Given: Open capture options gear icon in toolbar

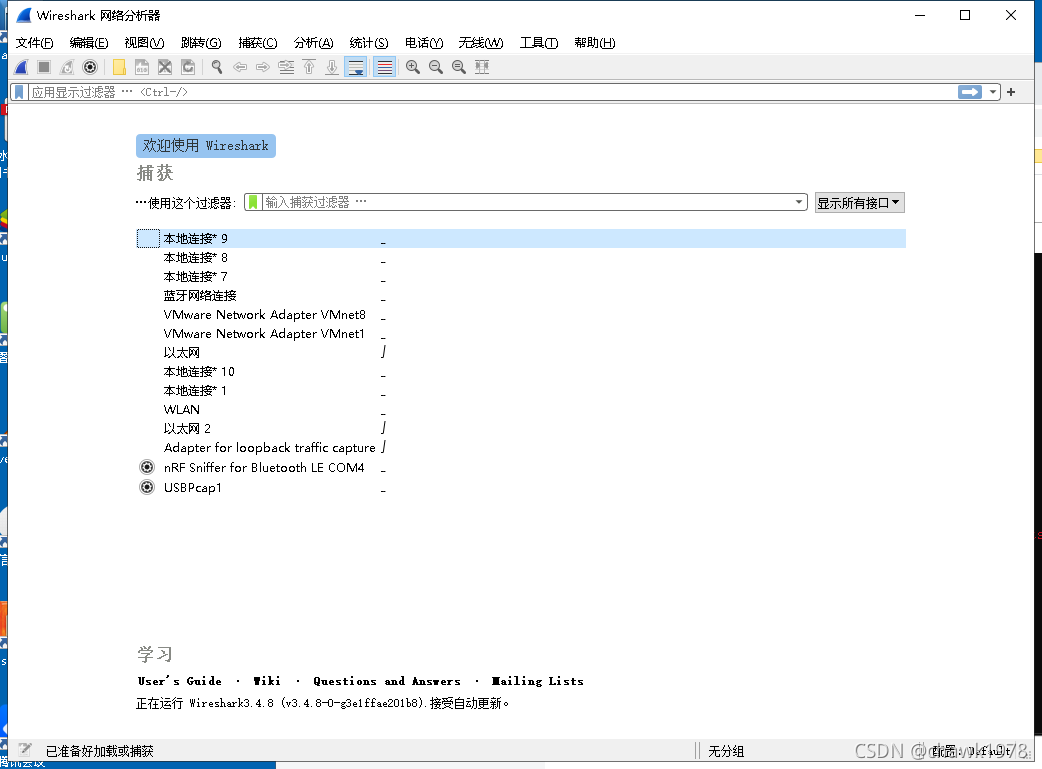Looking at the screenshot, I should pyautogui.click(x=90, y=67).
